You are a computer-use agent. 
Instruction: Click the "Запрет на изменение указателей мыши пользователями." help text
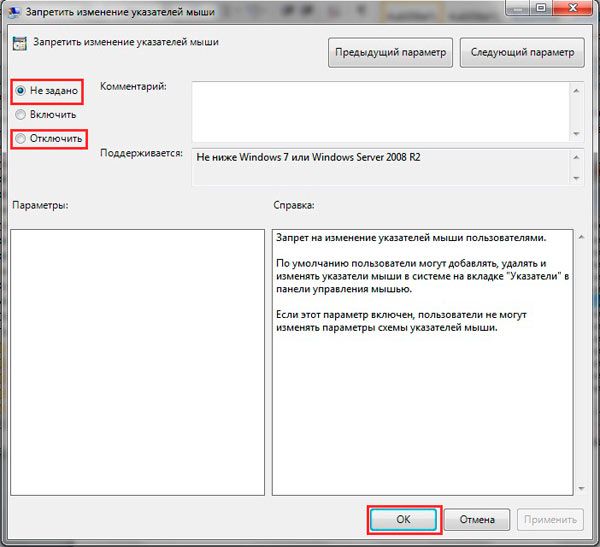click(411, 238)
